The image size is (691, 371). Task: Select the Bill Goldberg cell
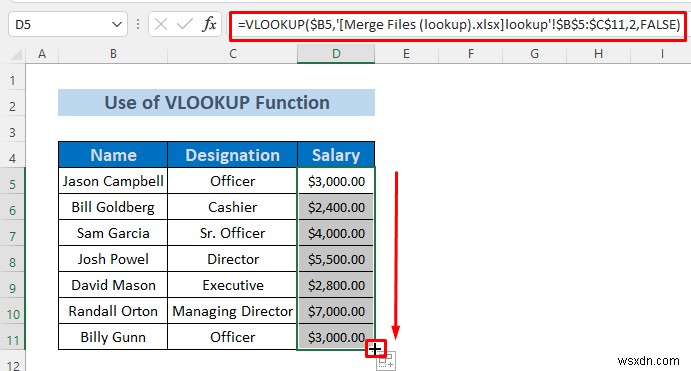[113, 207]
